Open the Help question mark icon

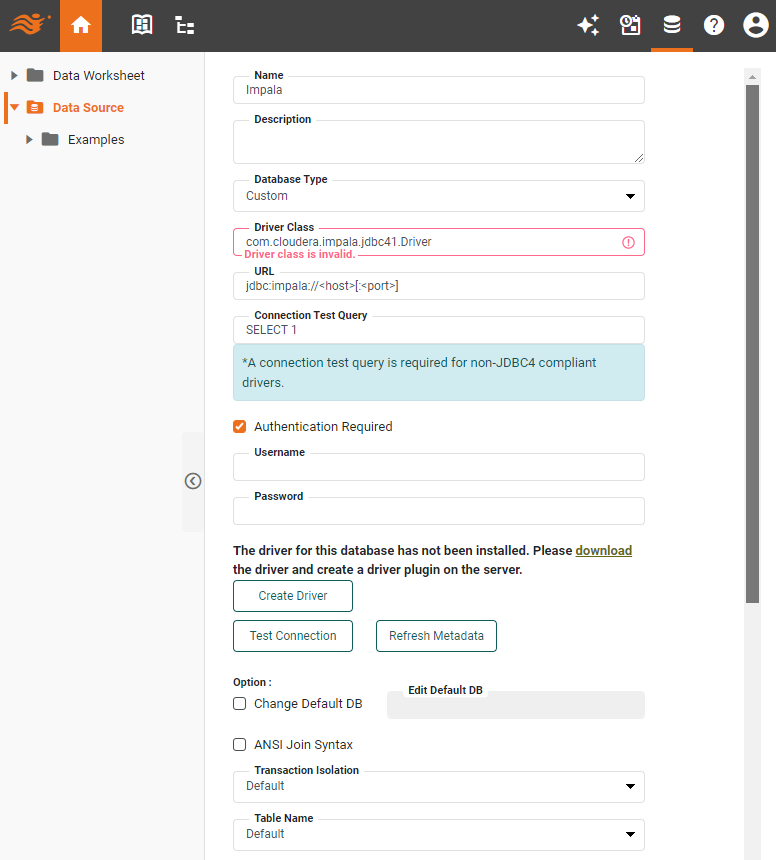coord(713,25)
